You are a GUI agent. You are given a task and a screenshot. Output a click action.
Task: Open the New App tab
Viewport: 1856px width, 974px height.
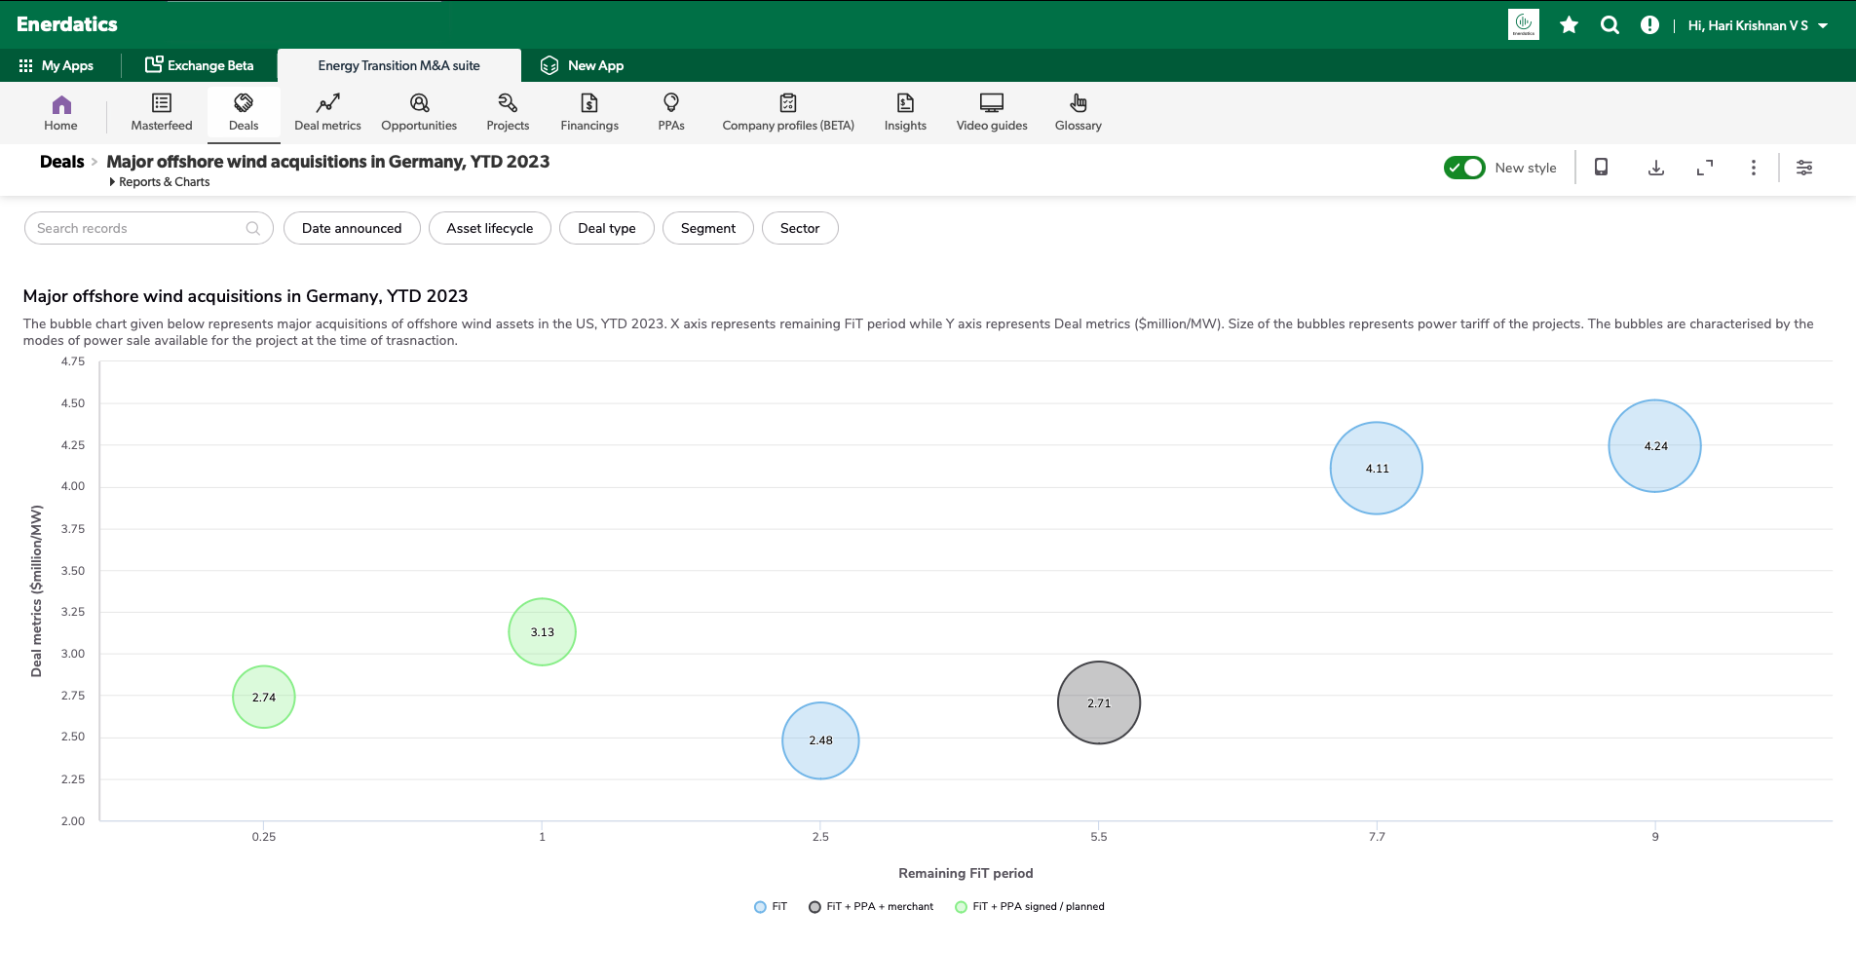[582, 65]
